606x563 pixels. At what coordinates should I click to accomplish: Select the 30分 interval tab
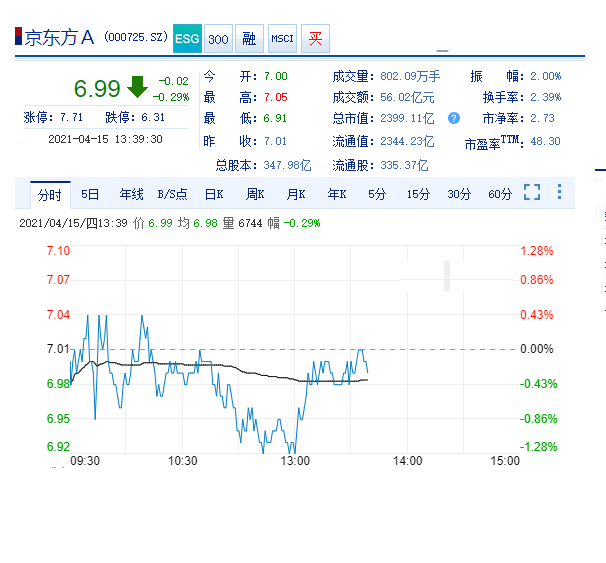coord(459,194)
